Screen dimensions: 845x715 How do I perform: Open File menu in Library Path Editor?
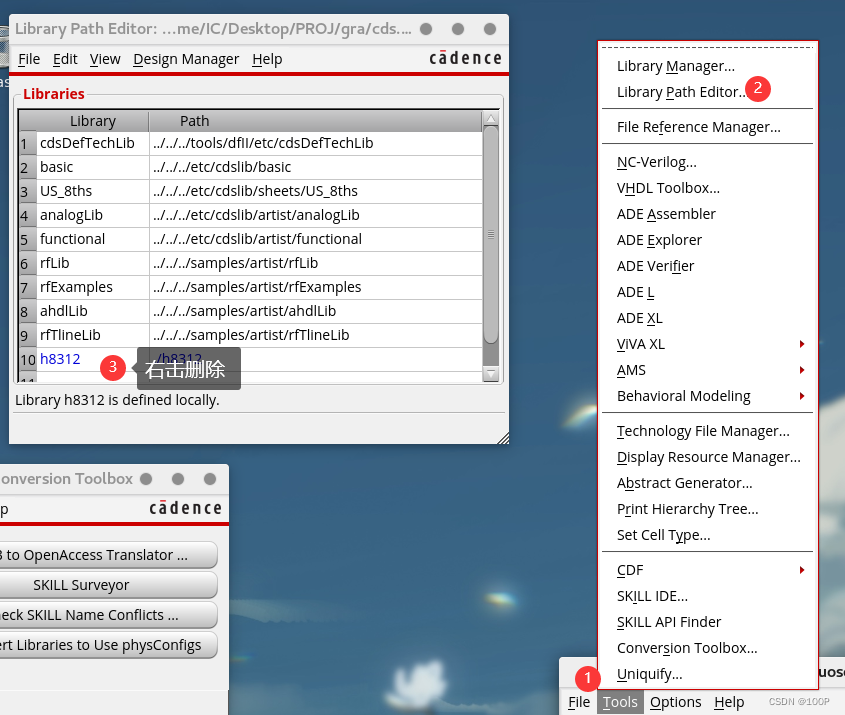tap(29, 59)
